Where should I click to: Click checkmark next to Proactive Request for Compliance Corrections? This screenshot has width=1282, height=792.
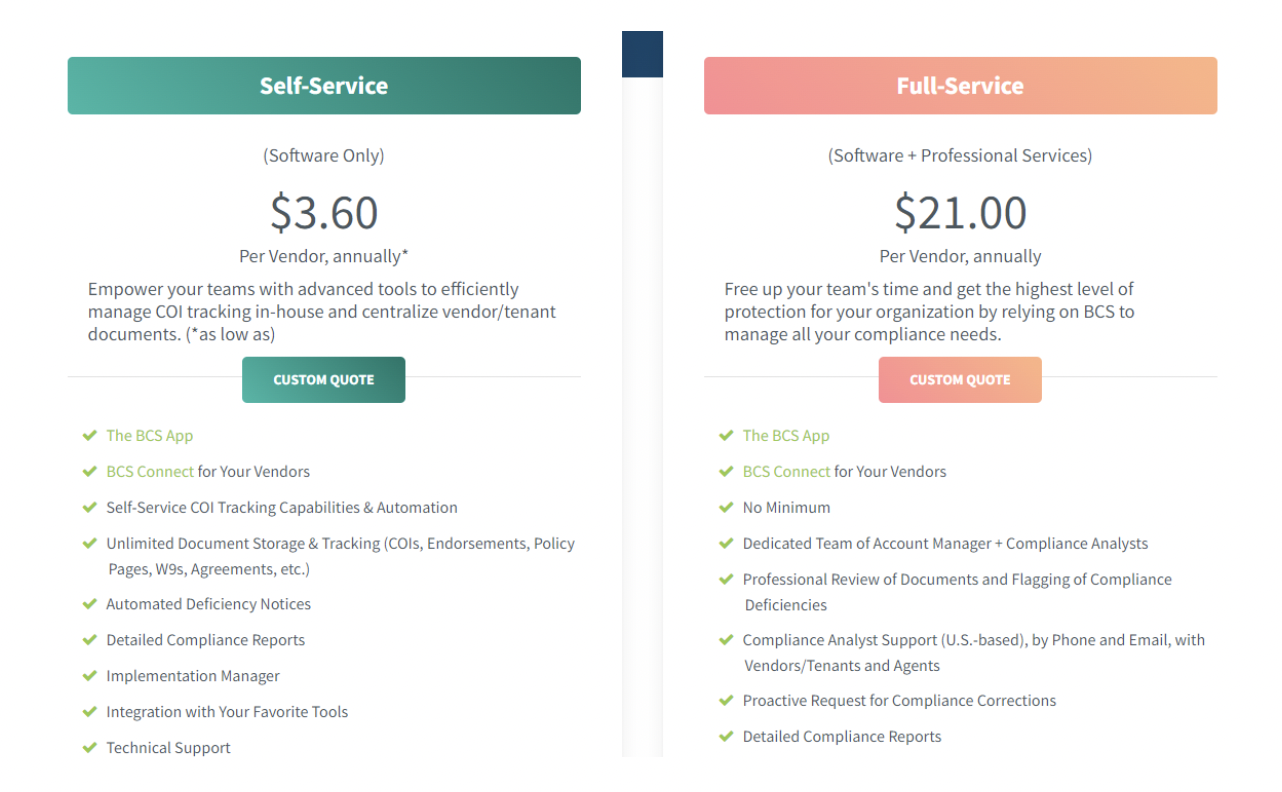click(726, 701)
